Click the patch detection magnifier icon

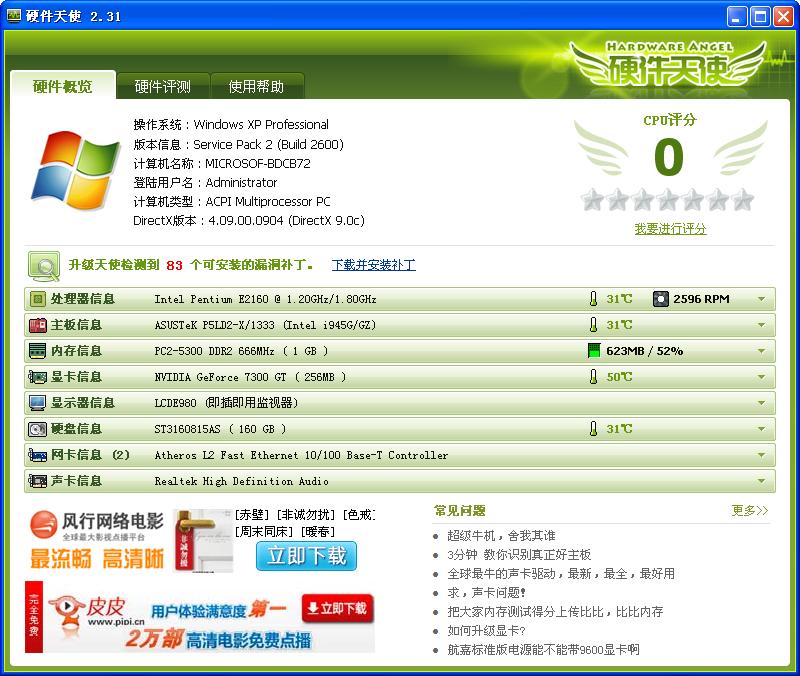pyautogui.click(x=44, y=266)
